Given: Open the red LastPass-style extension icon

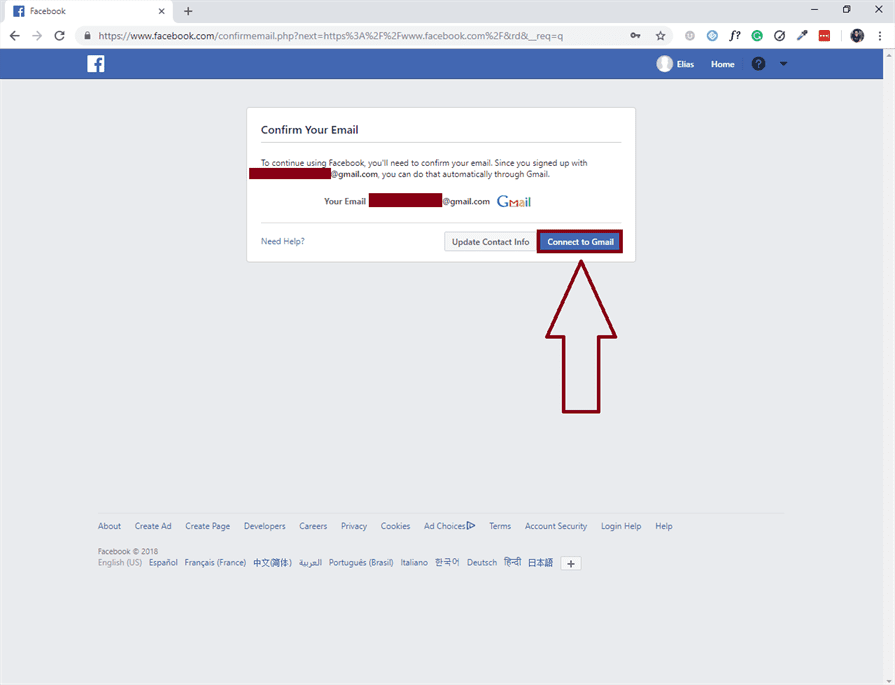Looking at the screenshot, I should click(823, 35).
